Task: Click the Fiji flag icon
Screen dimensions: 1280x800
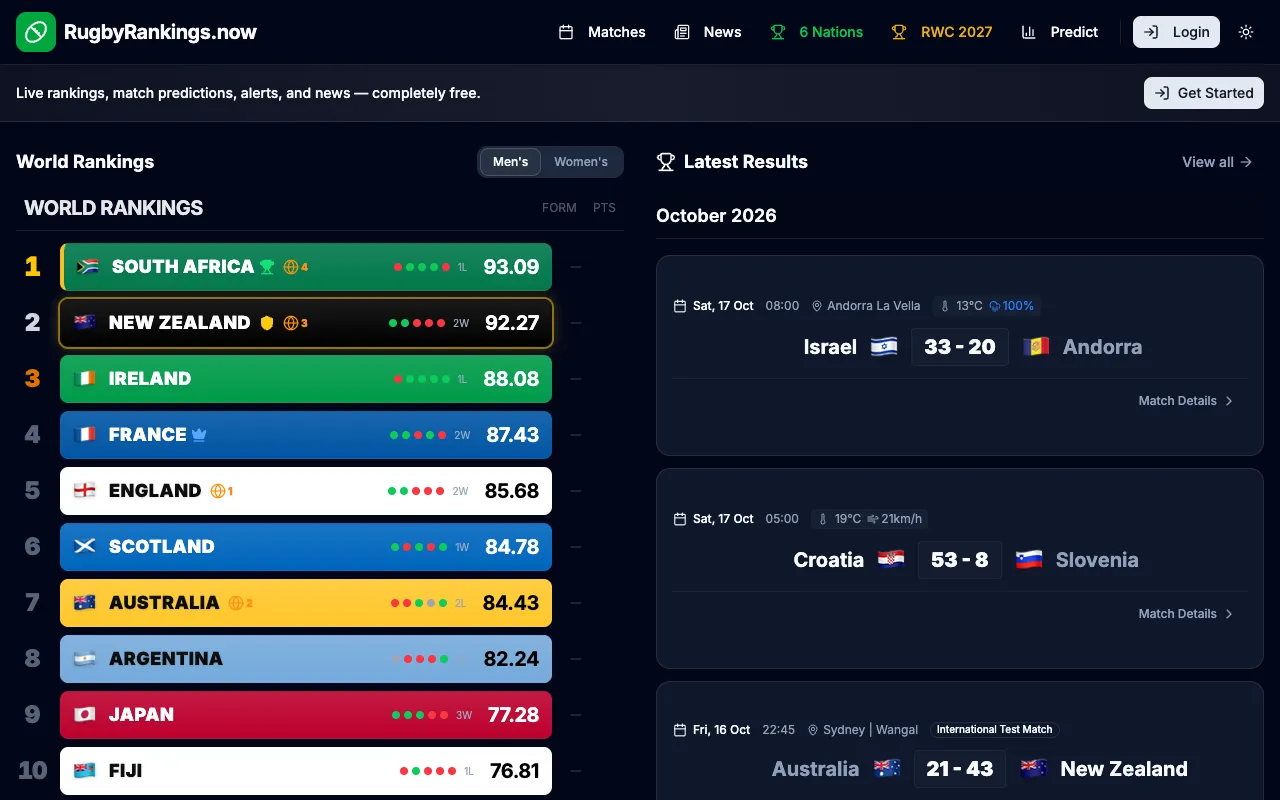Action: (x=84, y=771)
